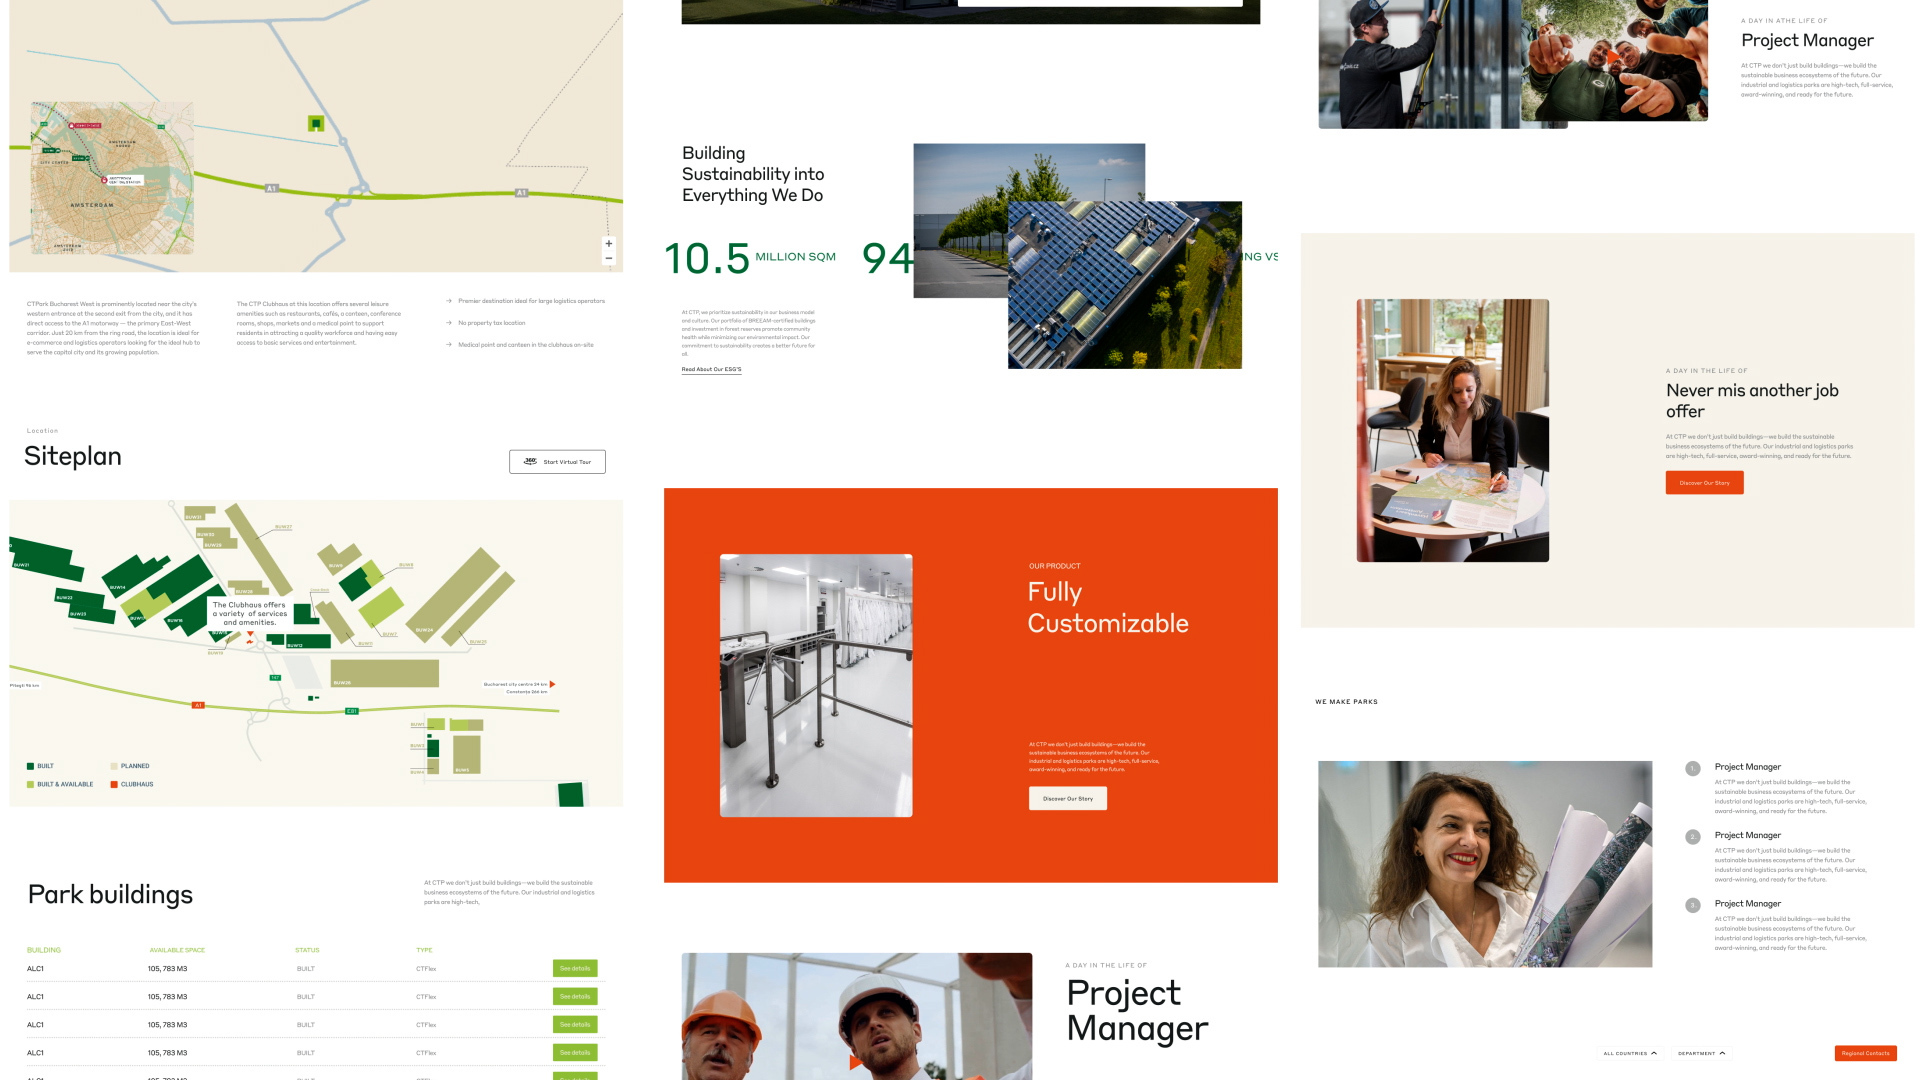Open the solar panel rooftop image
1920x1080 pixels.
coord(1125,285)
